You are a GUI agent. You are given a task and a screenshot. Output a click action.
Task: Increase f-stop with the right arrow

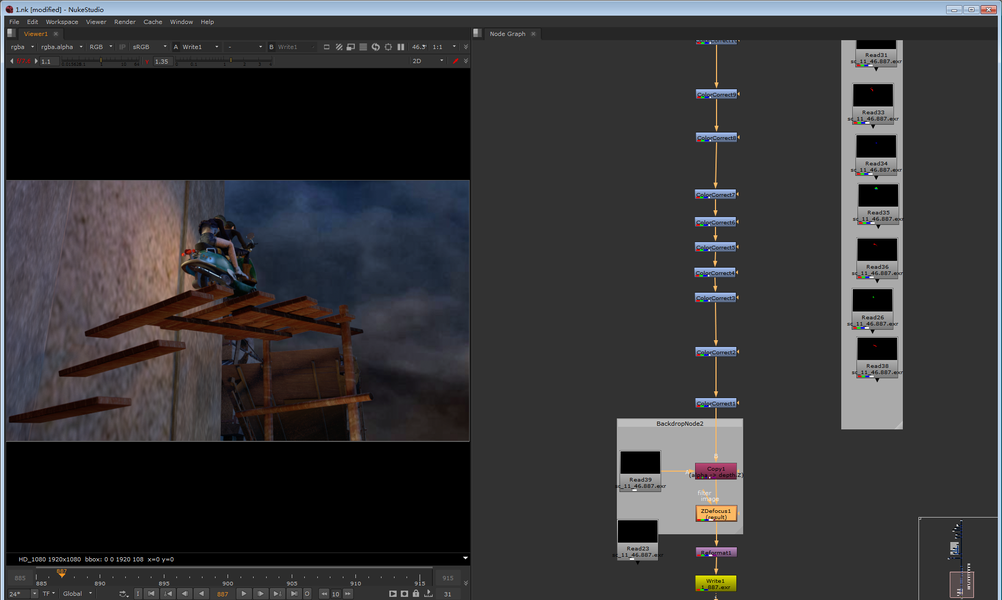(36, 61)
